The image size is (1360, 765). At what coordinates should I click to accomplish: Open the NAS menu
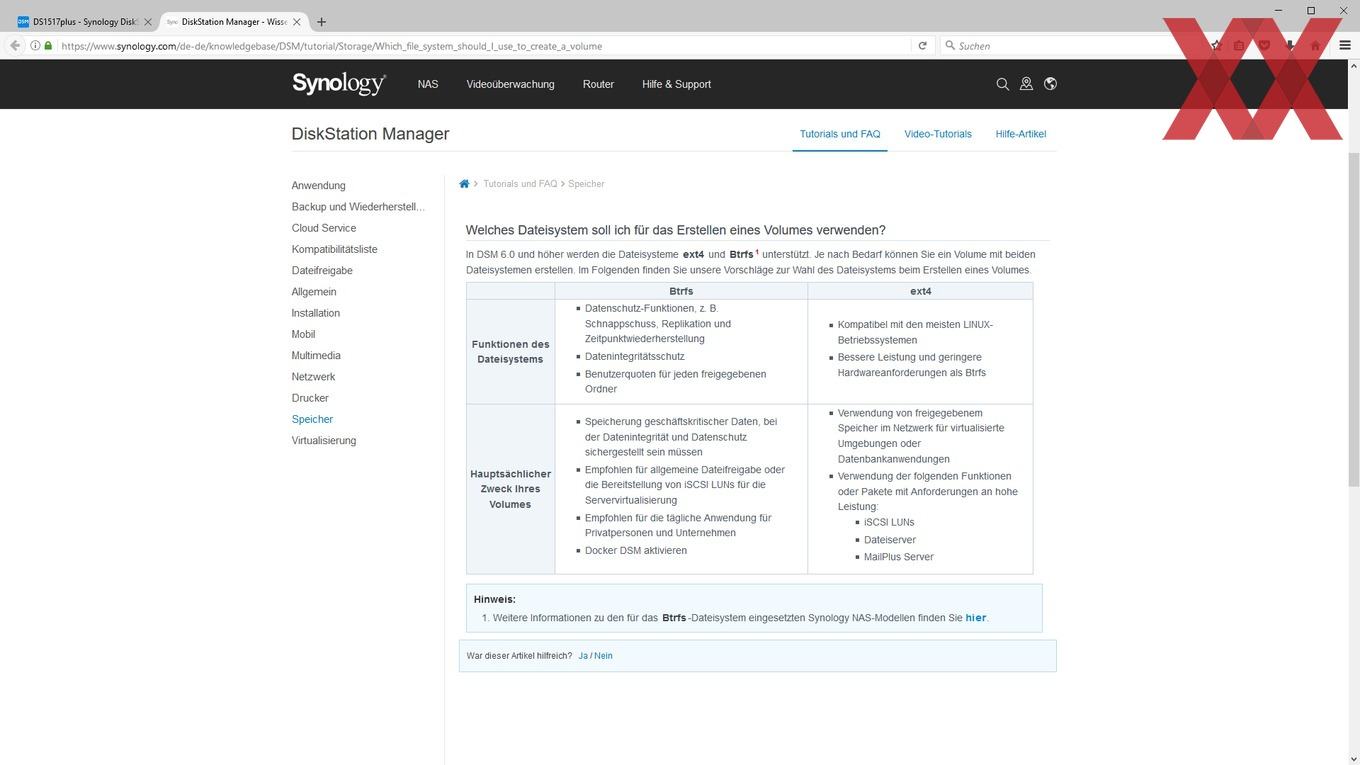click(x=428, y=84)
